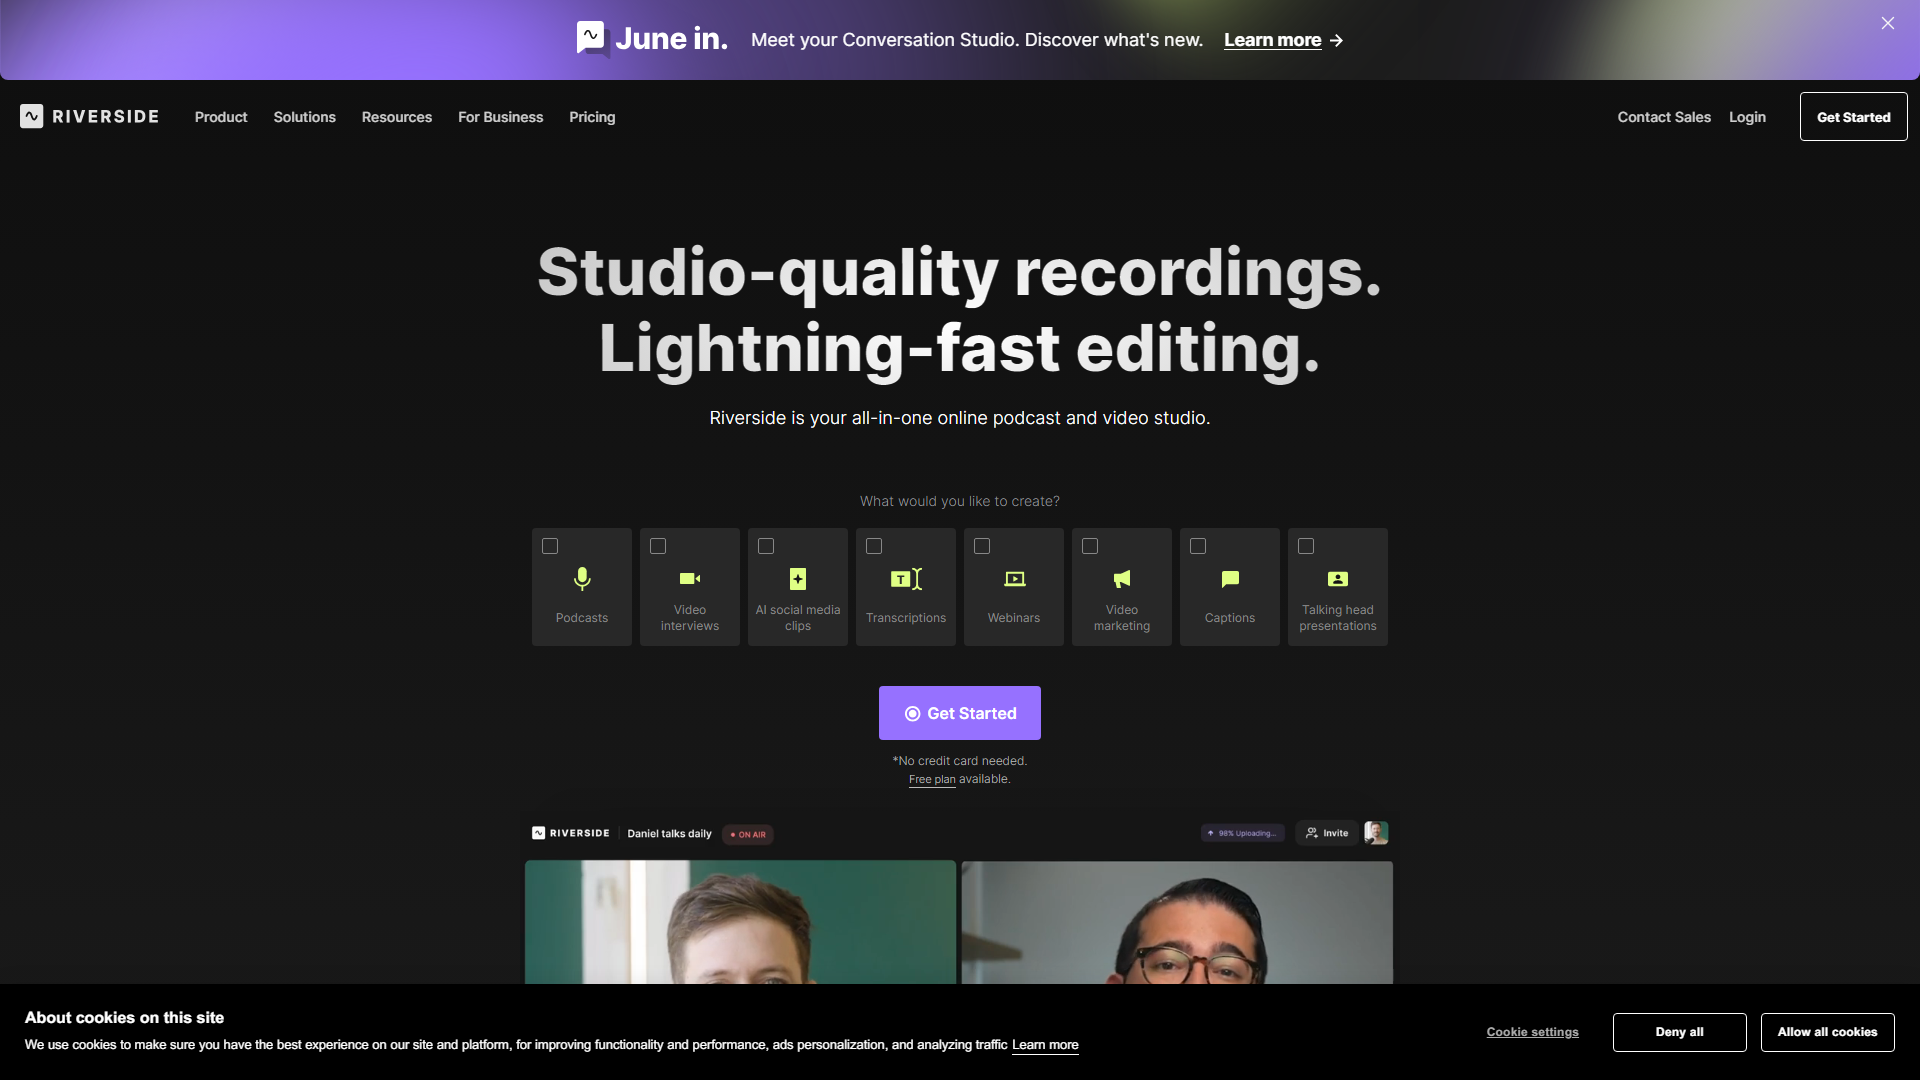The image size is (1920, 1080).
Task: Check the Podcasts checkbox
Action: pos(550,546)
